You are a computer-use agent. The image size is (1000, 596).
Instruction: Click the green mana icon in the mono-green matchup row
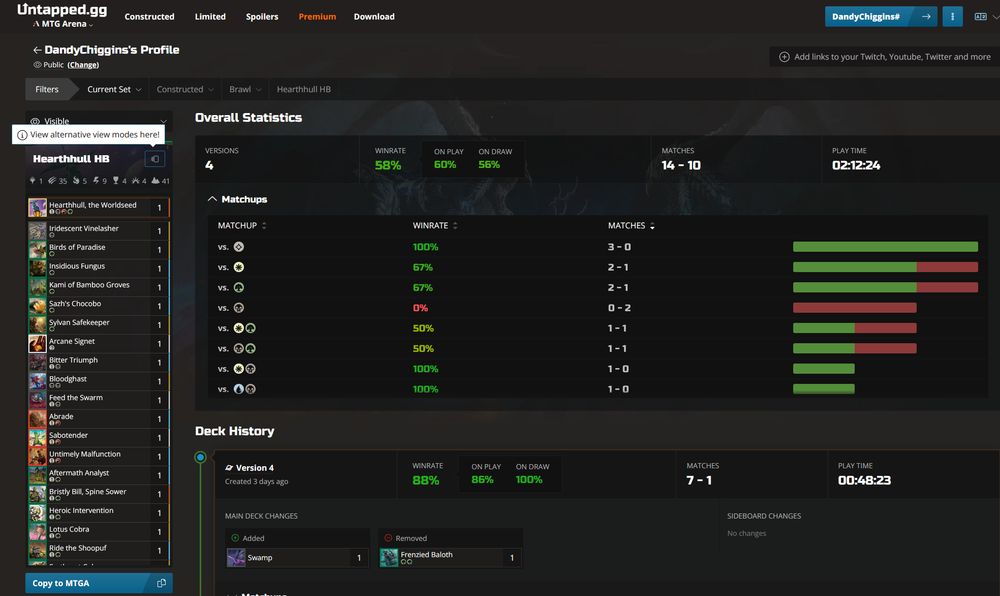click(239, 287)
